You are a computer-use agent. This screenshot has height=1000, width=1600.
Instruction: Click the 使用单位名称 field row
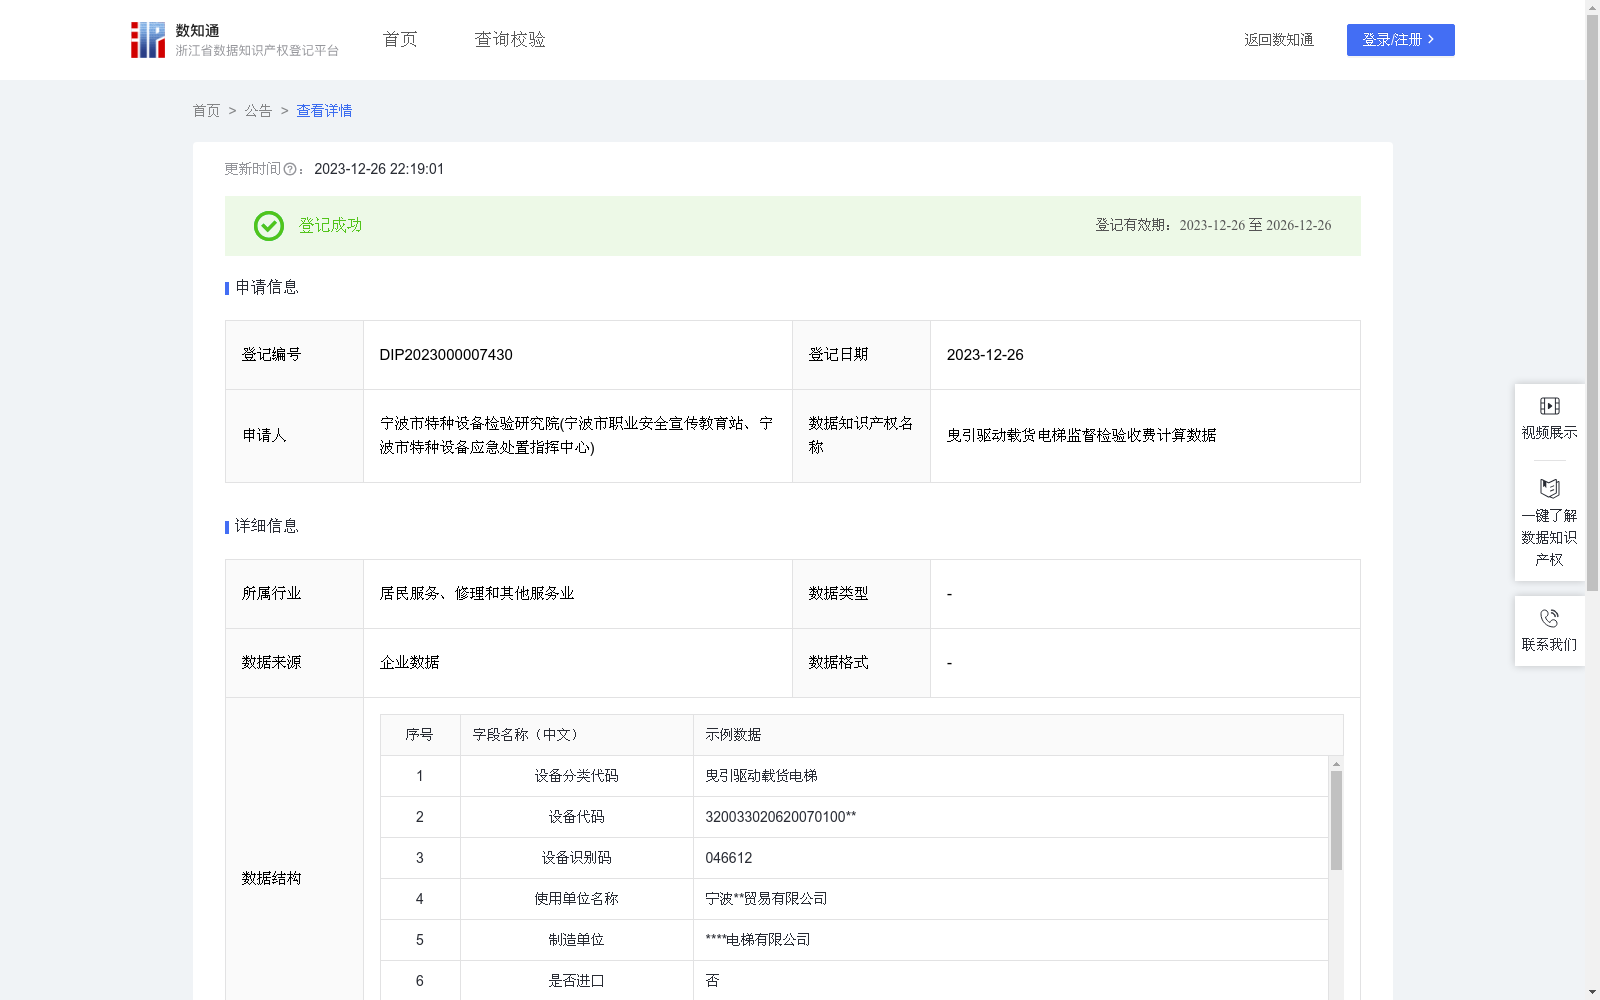[x=854, y=899]
